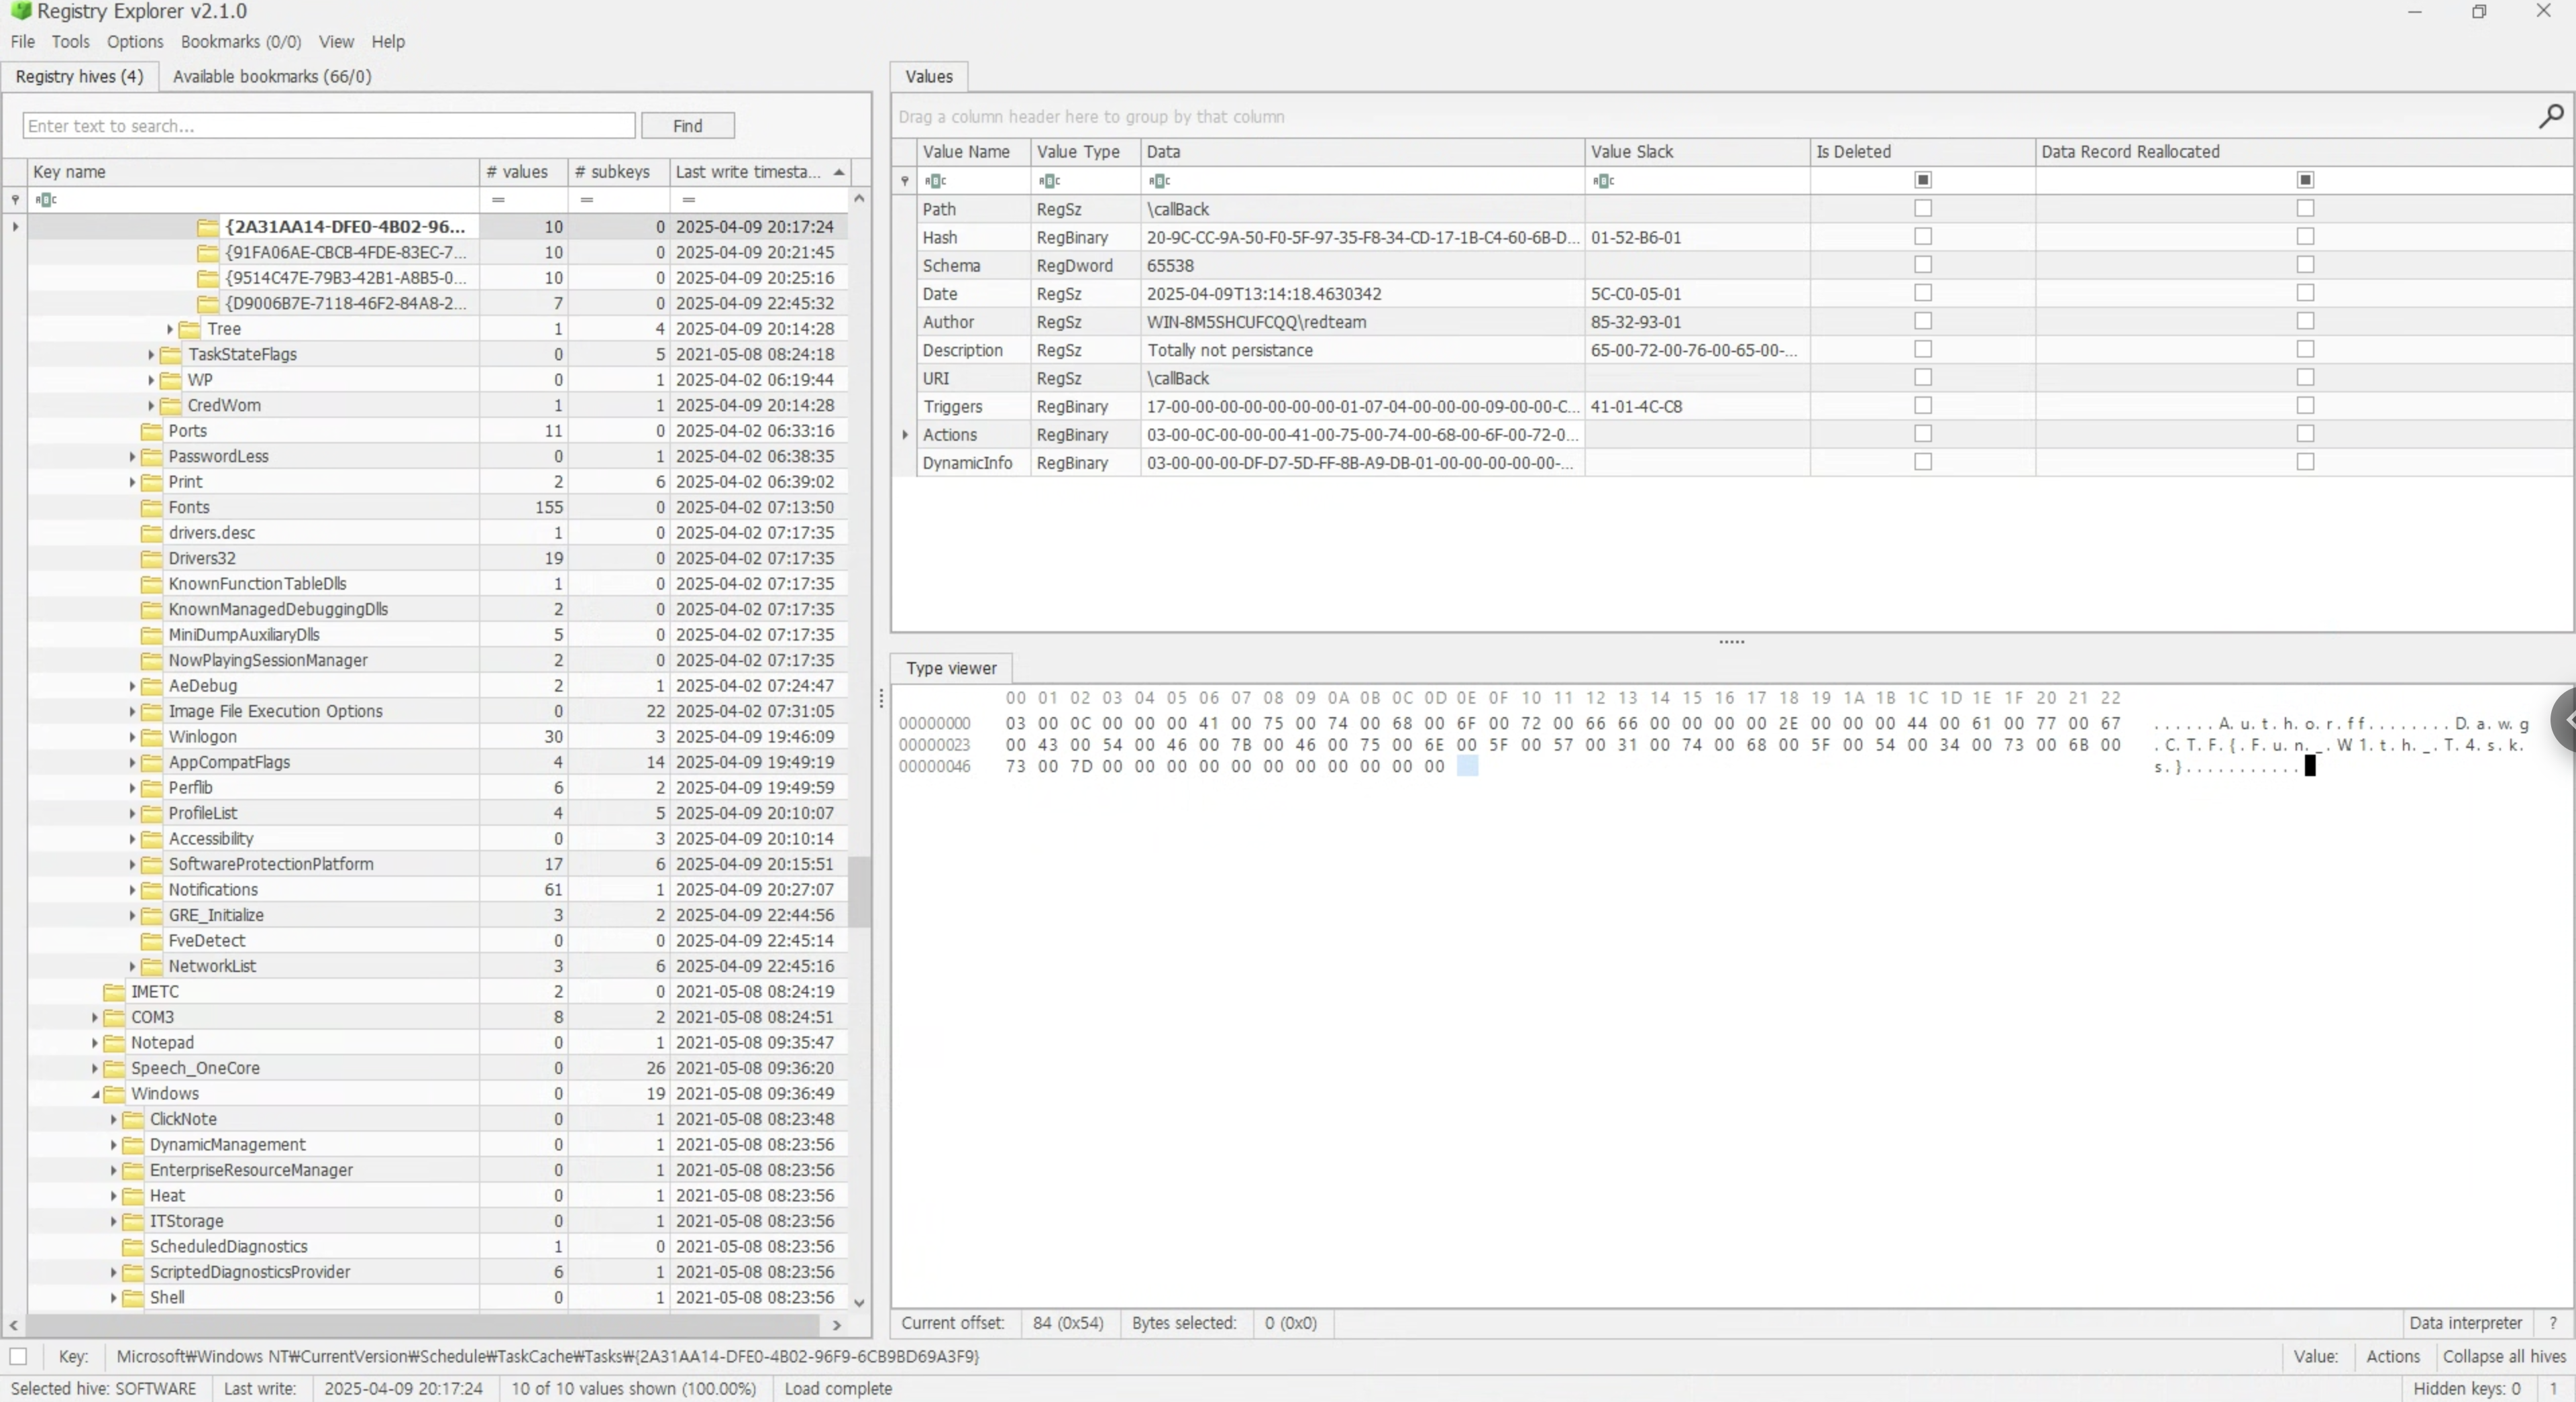
Task: Tick the checkbox left of Key label in status bar
Action: [x=18, y=1356]
